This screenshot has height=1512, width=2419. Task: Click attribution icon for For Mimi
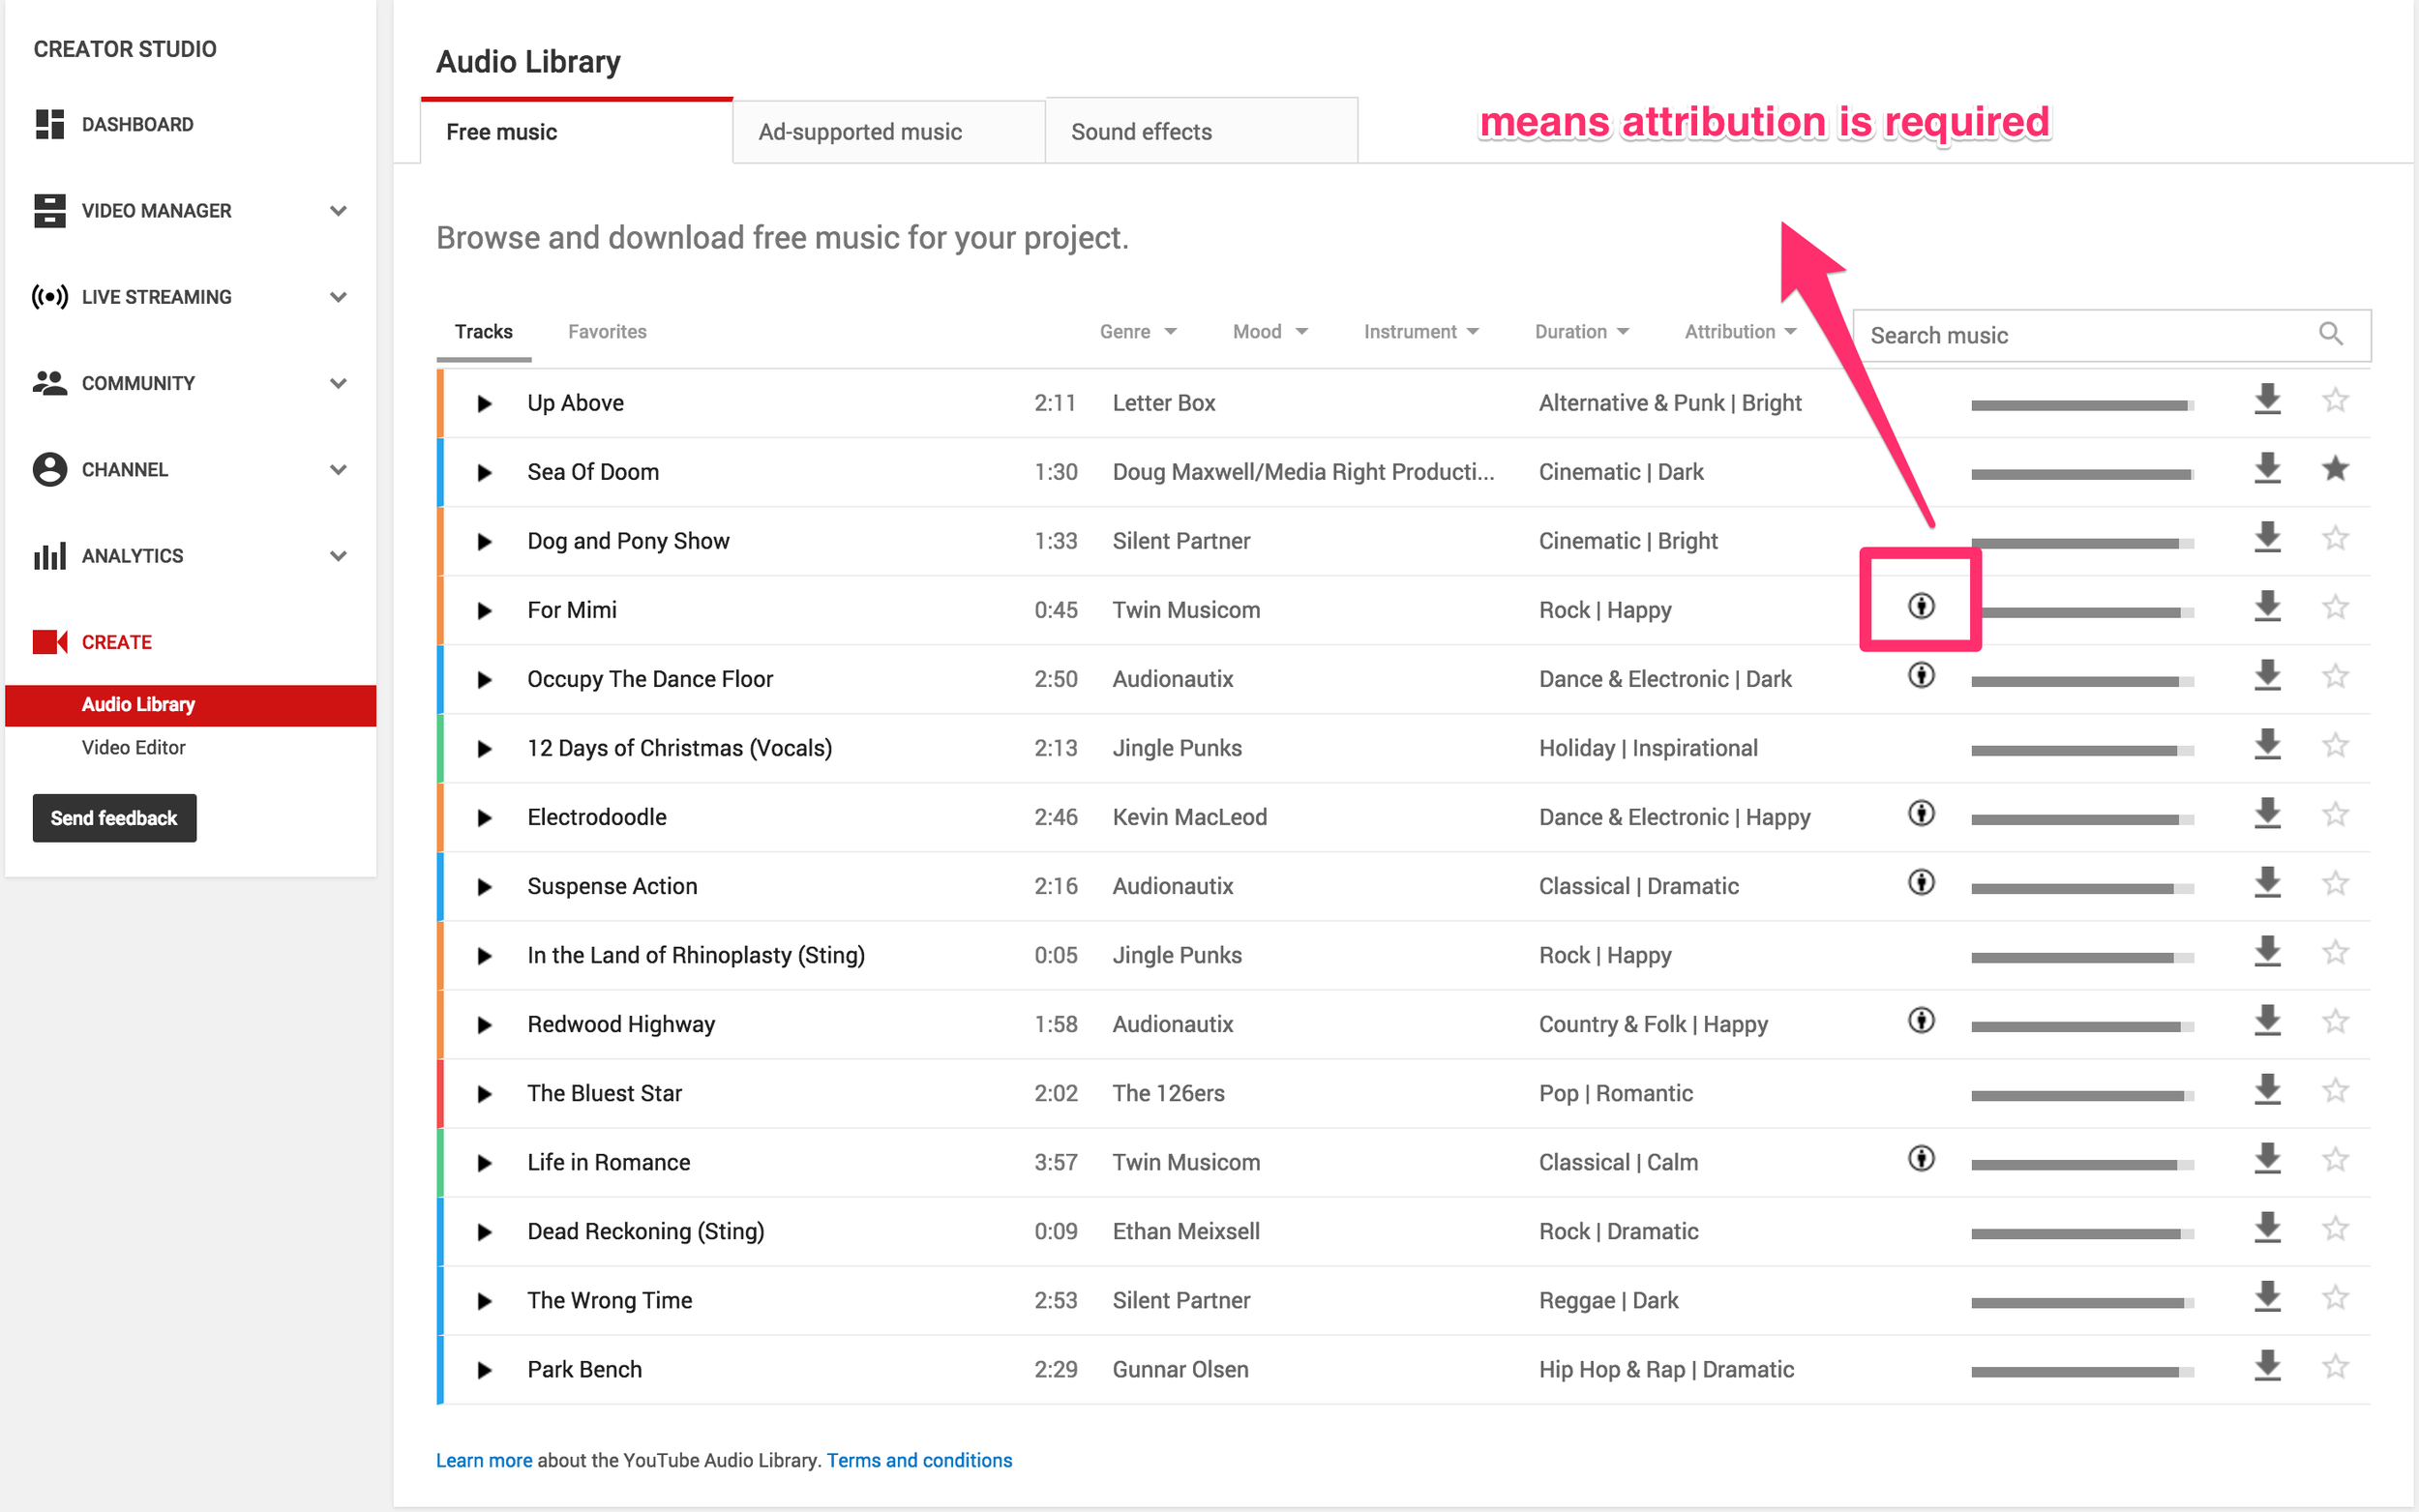pos(1921,606)
